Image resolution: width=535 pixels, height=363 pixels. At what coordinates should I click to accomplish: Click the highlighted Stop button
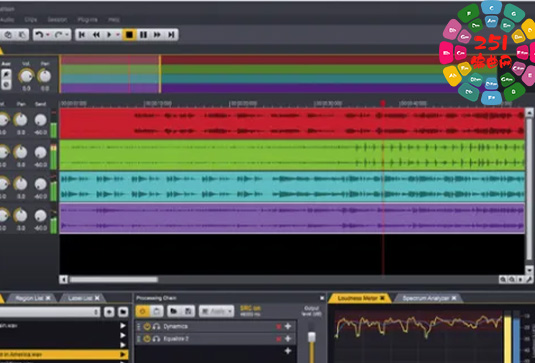(x=129, y=34)
